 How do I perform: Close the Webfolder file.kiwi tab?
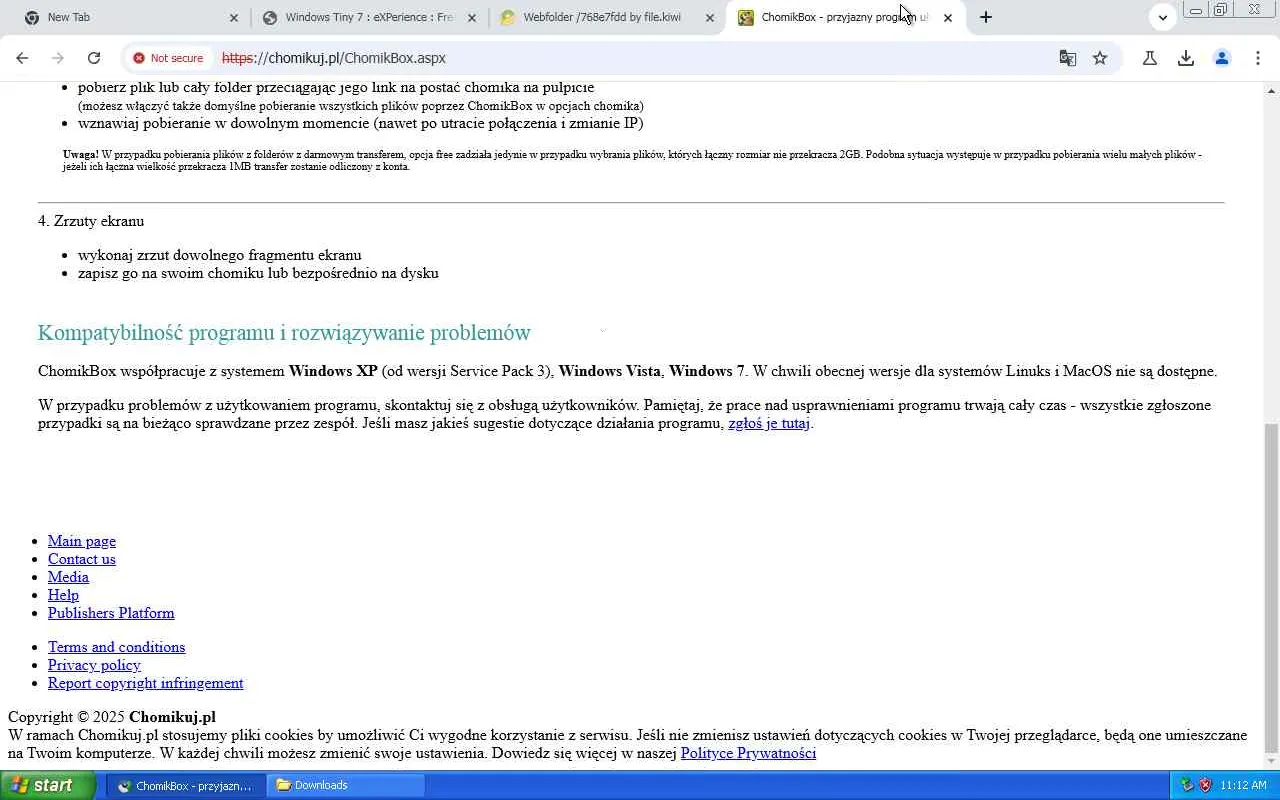pyautogui.click(x=710, y=18)
